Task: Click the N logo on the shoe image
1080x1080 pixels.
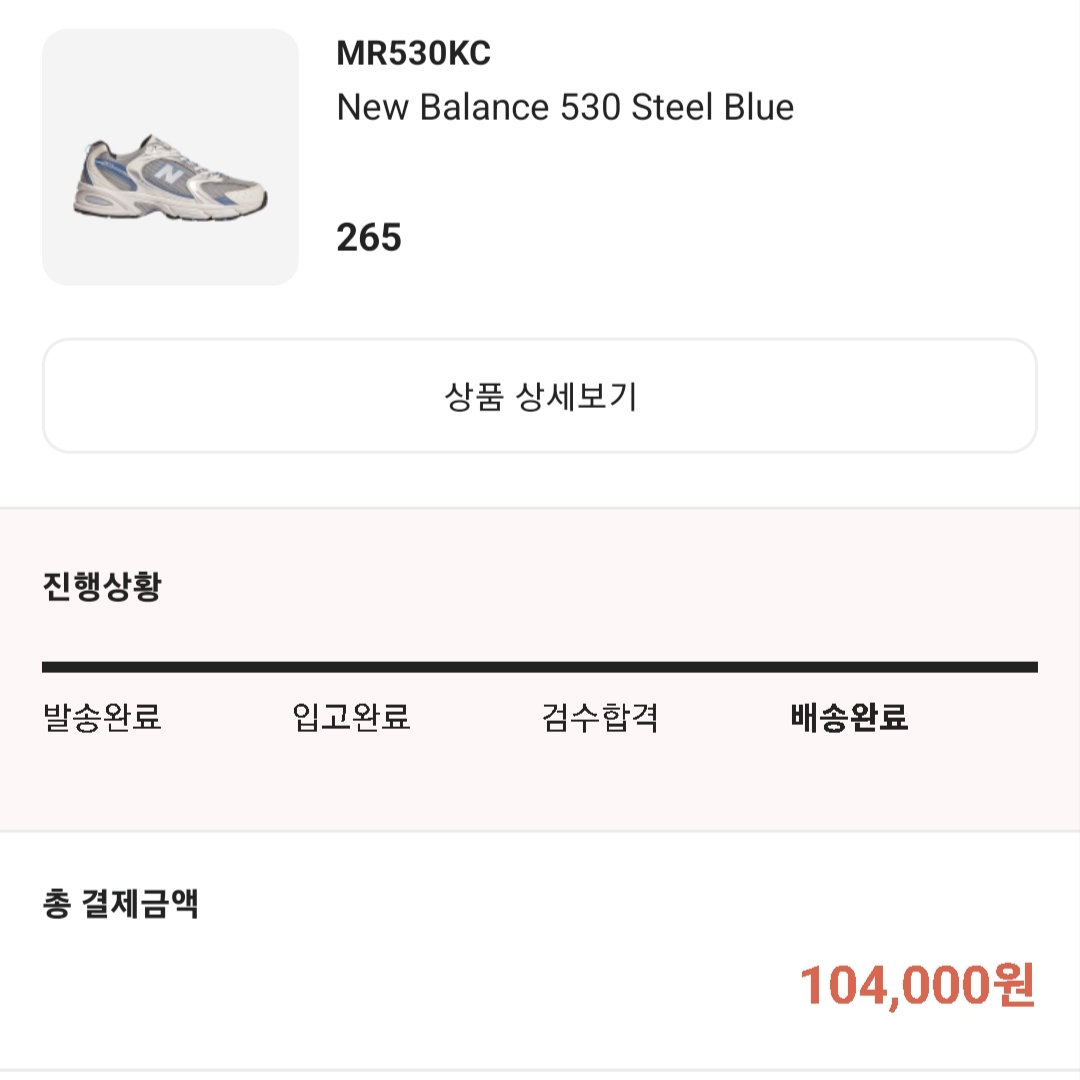Action: tap(169, 174)
